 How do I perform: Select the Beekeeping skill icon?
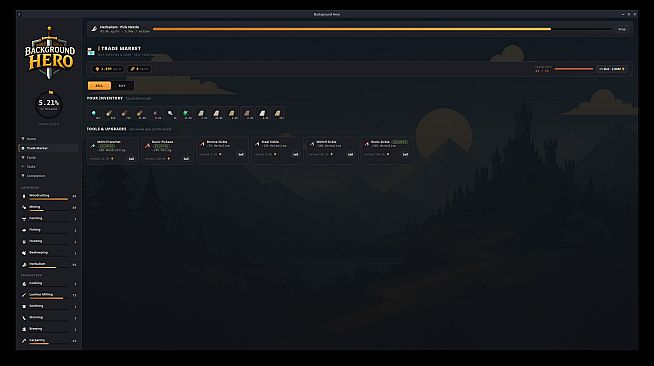point(24,253)
